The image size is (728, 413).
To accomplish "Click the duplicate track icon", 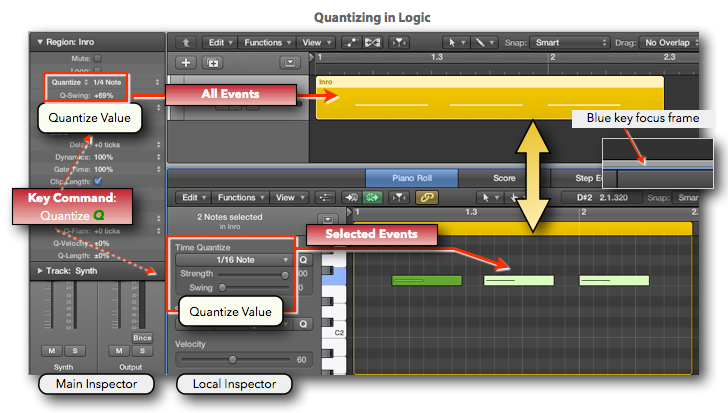I will tap(211, 62).
